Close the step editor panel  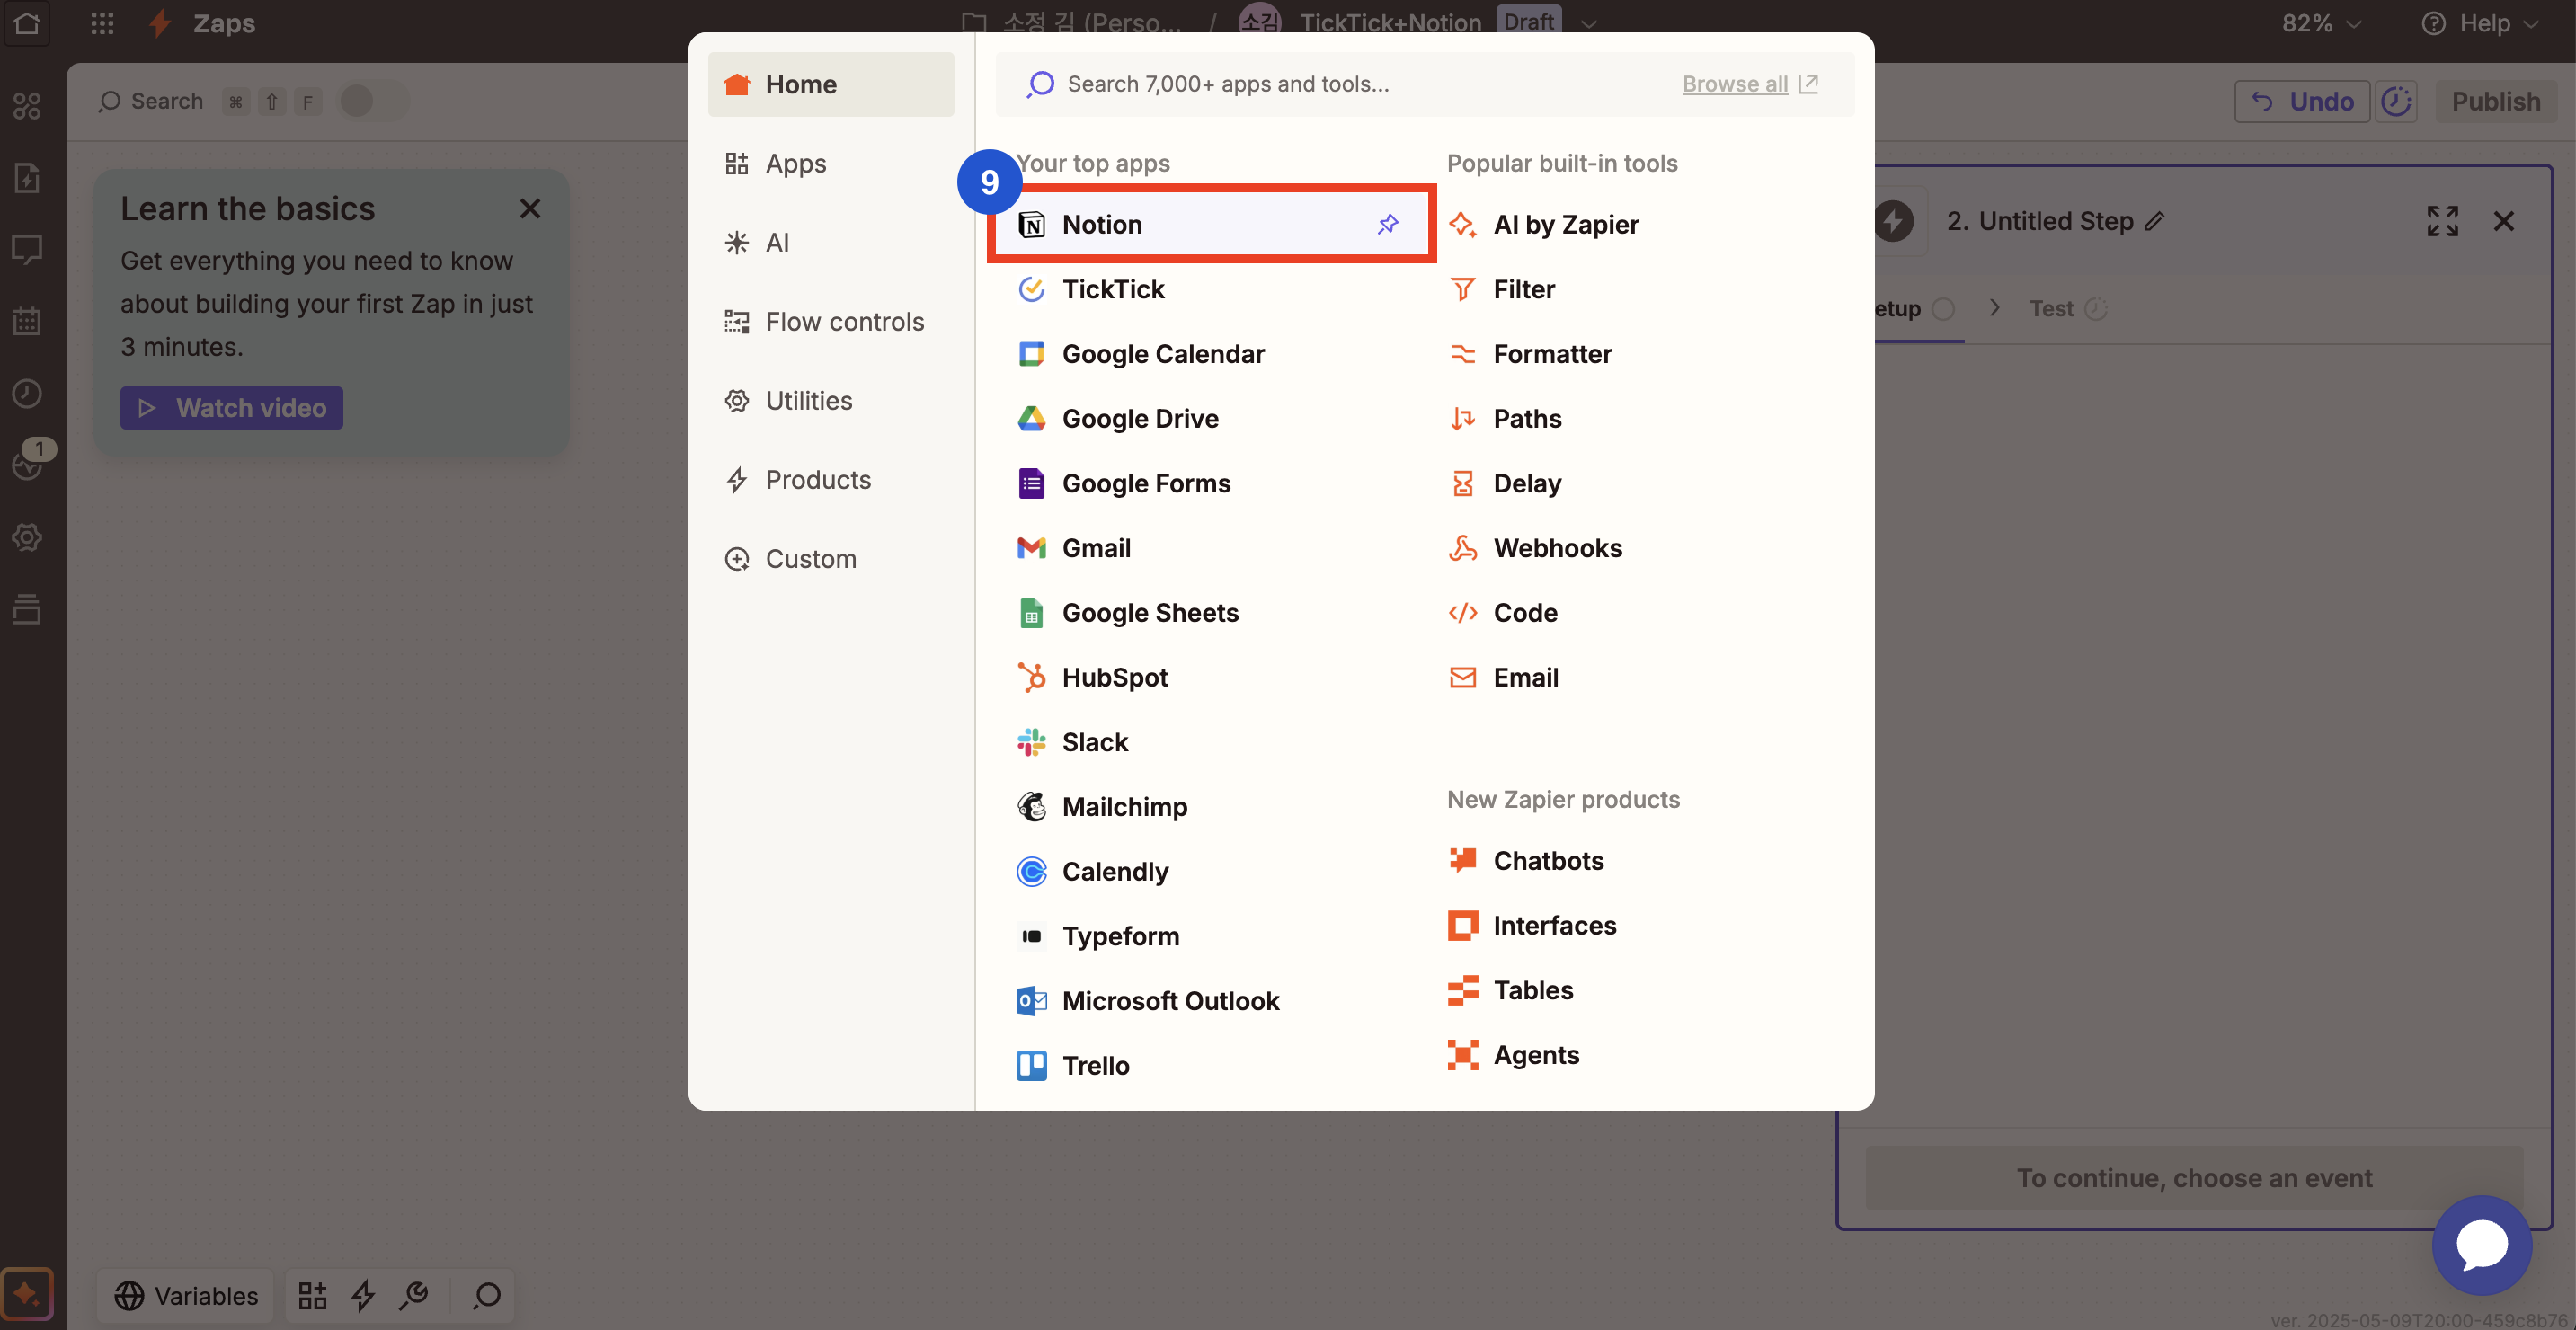(2503, 221)
